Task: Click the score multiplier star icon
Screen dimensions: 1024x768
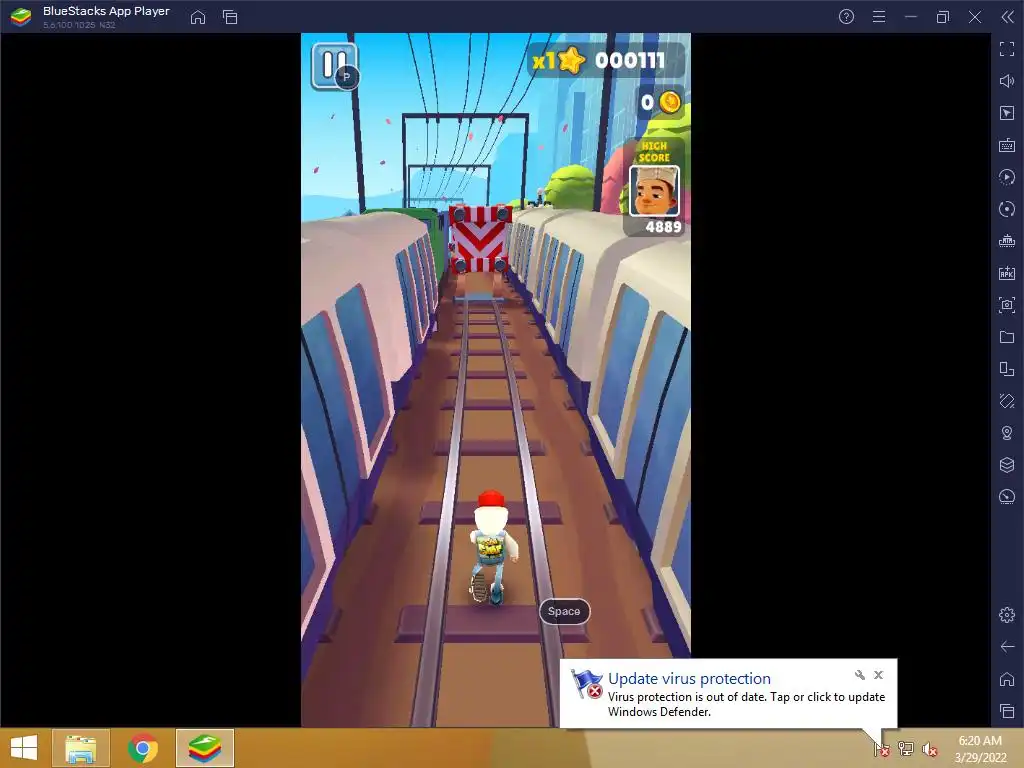Action: pos(571,61)
